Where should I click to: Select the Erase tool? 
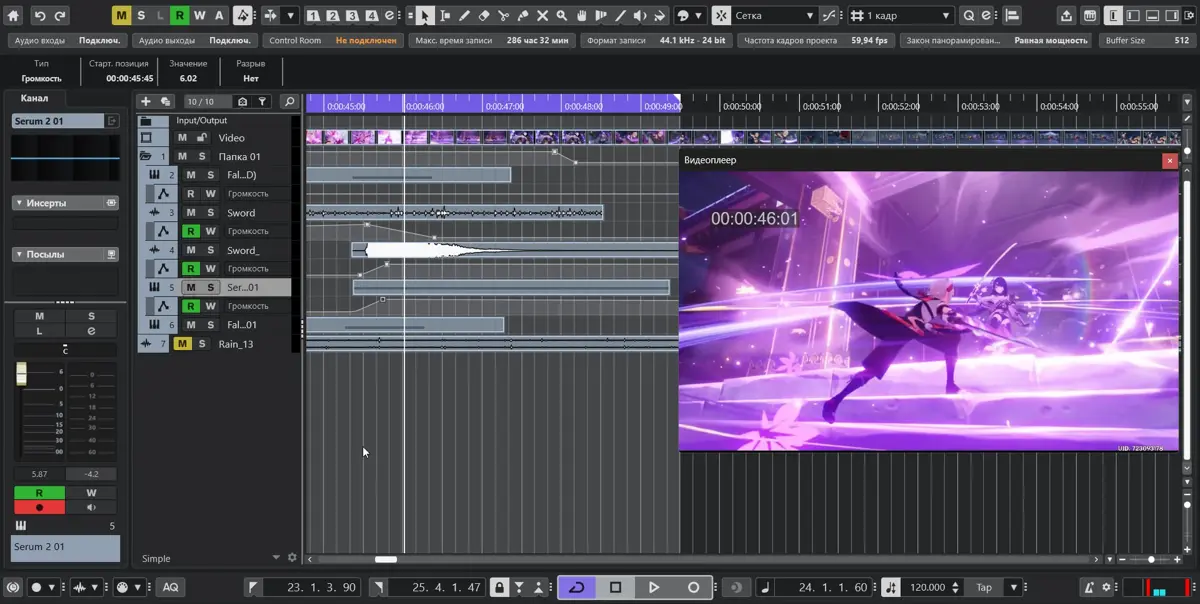(484, 16)
